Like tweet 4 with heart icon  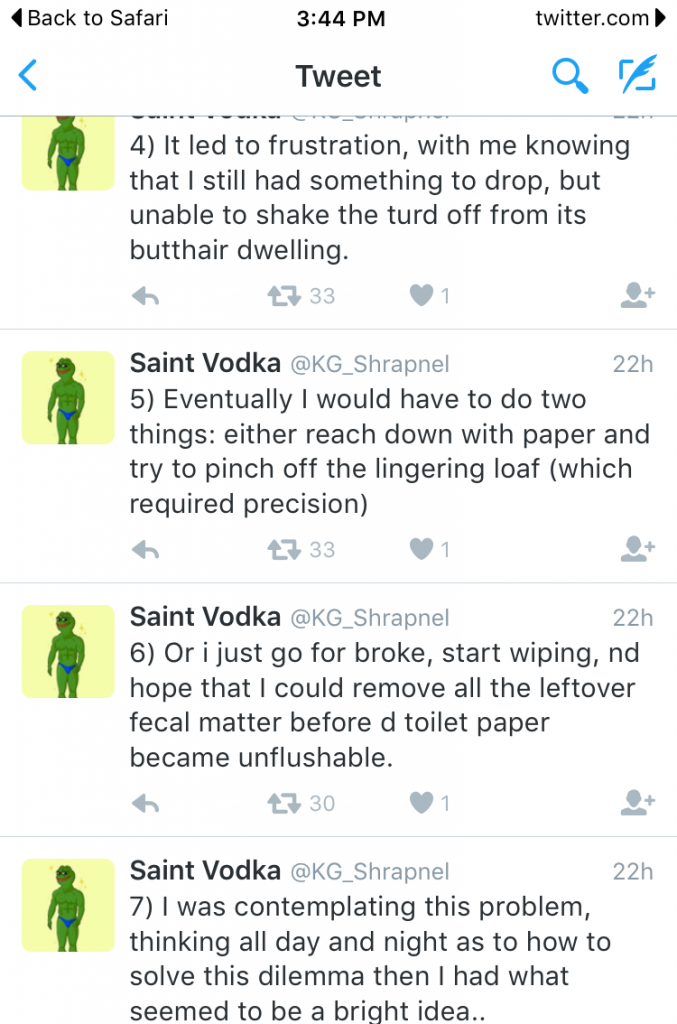coord(422,296)
